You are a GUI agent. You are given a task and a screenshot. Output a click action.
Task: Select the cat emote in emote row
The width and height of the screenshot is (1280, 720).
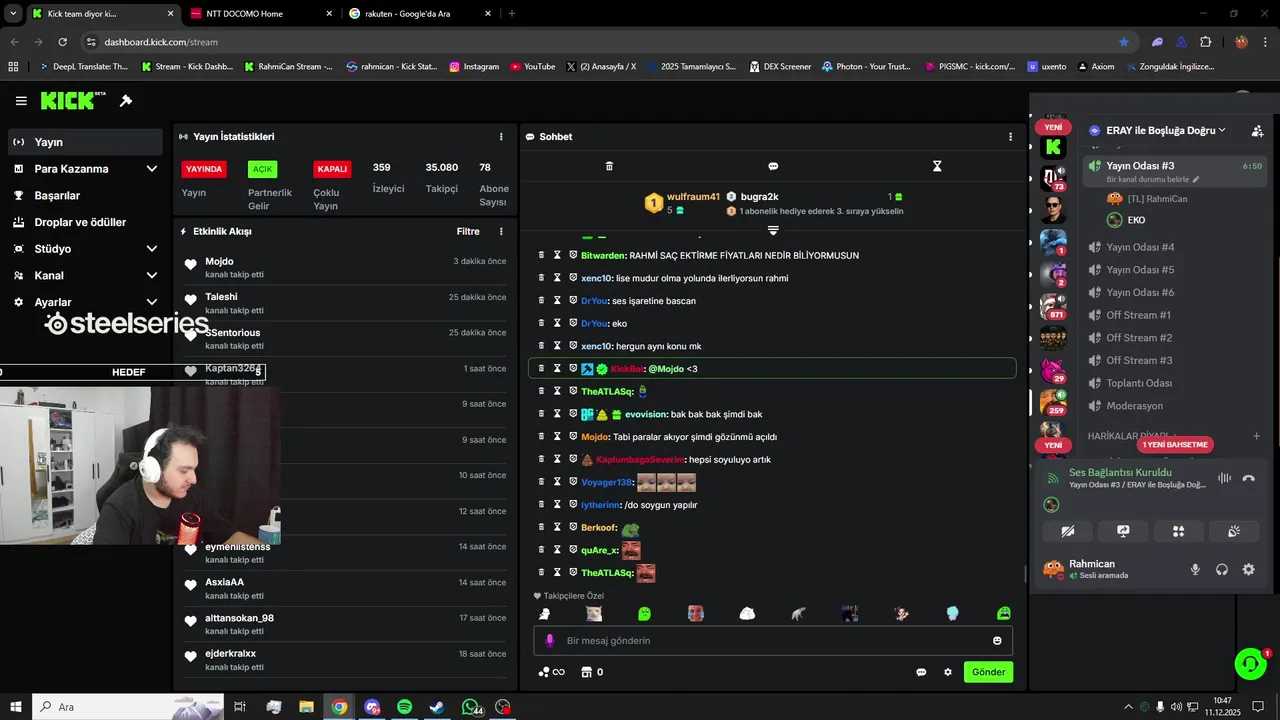pos(594,613)
